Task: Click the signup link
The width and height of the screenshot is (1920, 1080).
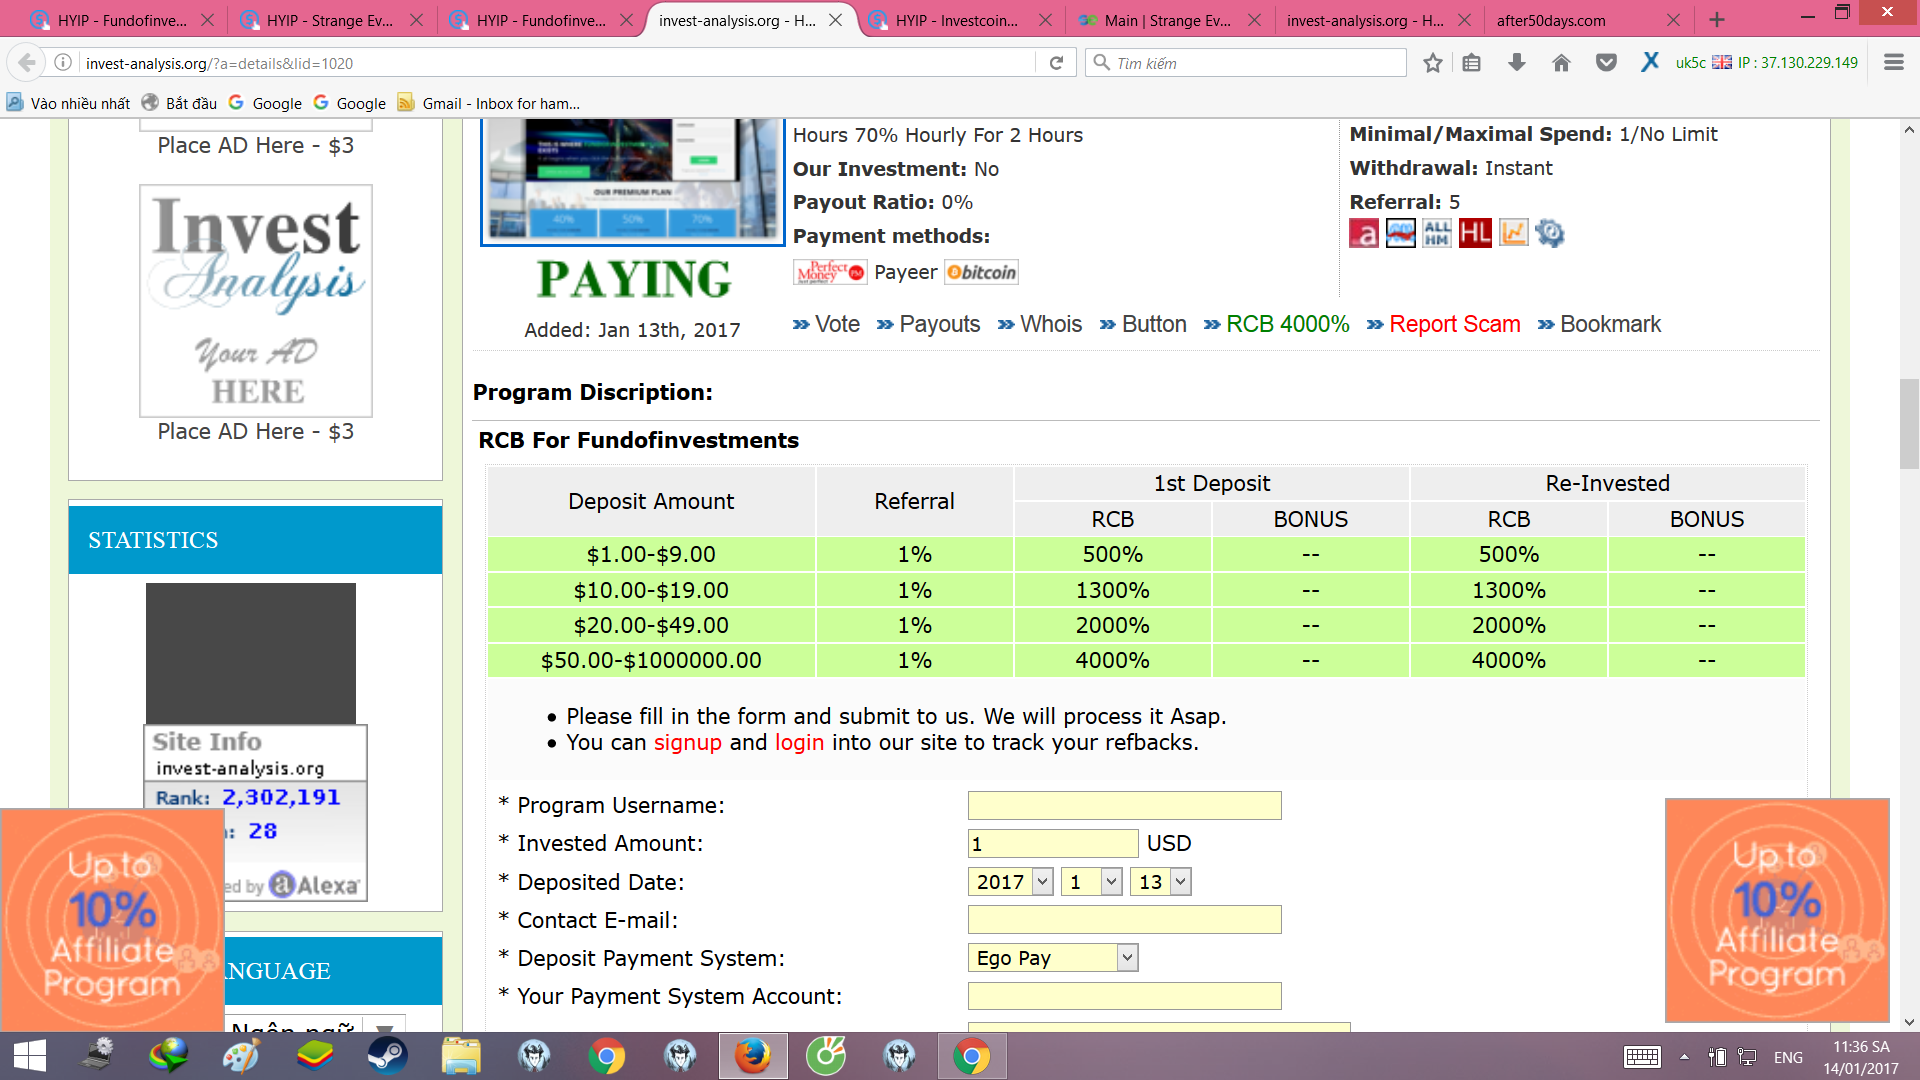Action: 687,742
